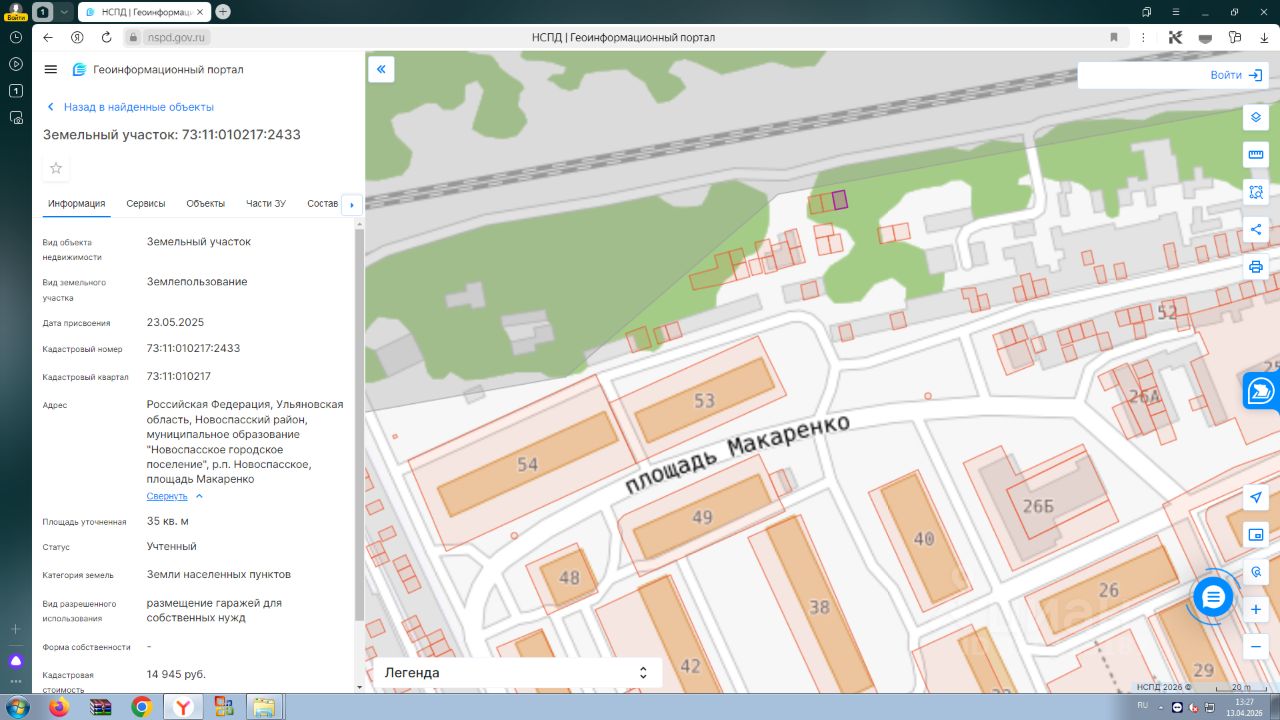Switch to the Части ЗУ tab

point(266,204)
